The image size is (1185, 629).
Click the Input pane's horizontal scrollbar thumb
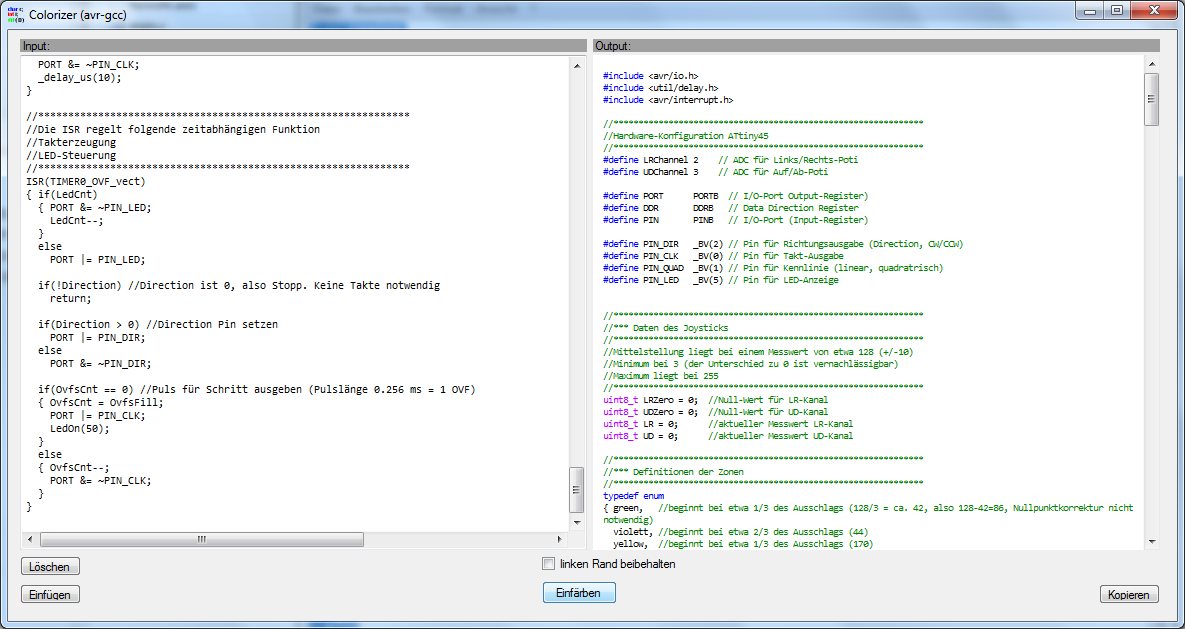click(x=202, y=540)
